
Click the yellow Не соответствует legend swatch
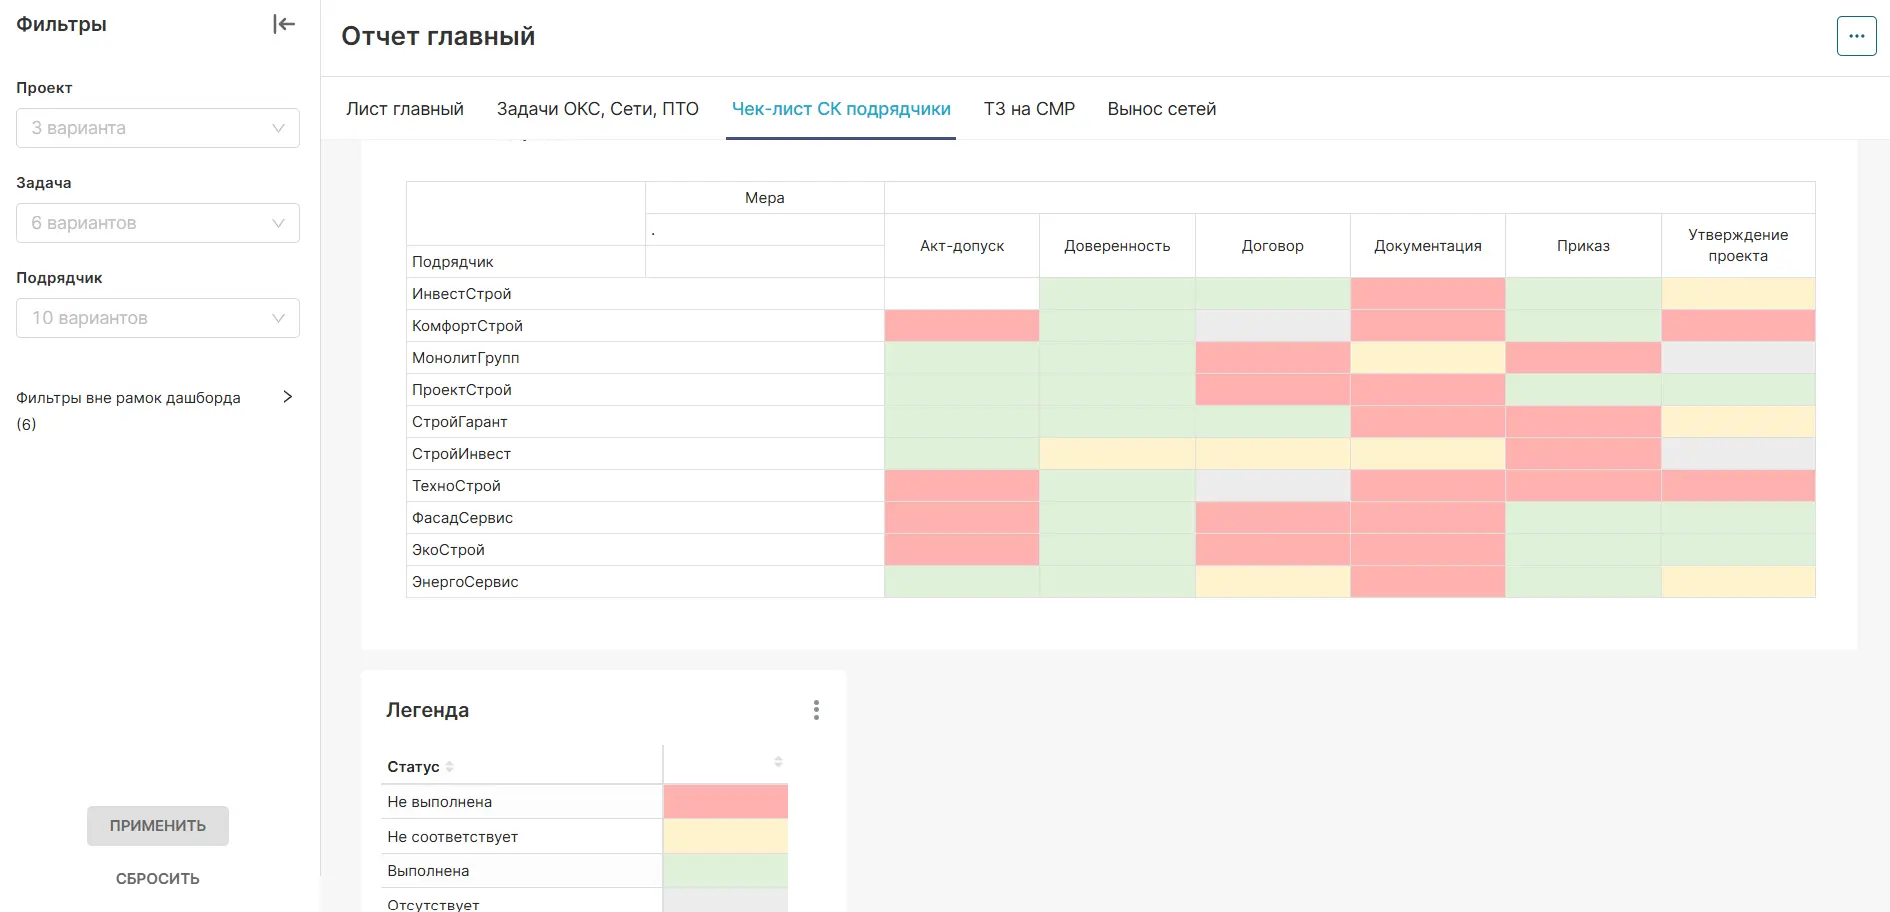[725, 837]
